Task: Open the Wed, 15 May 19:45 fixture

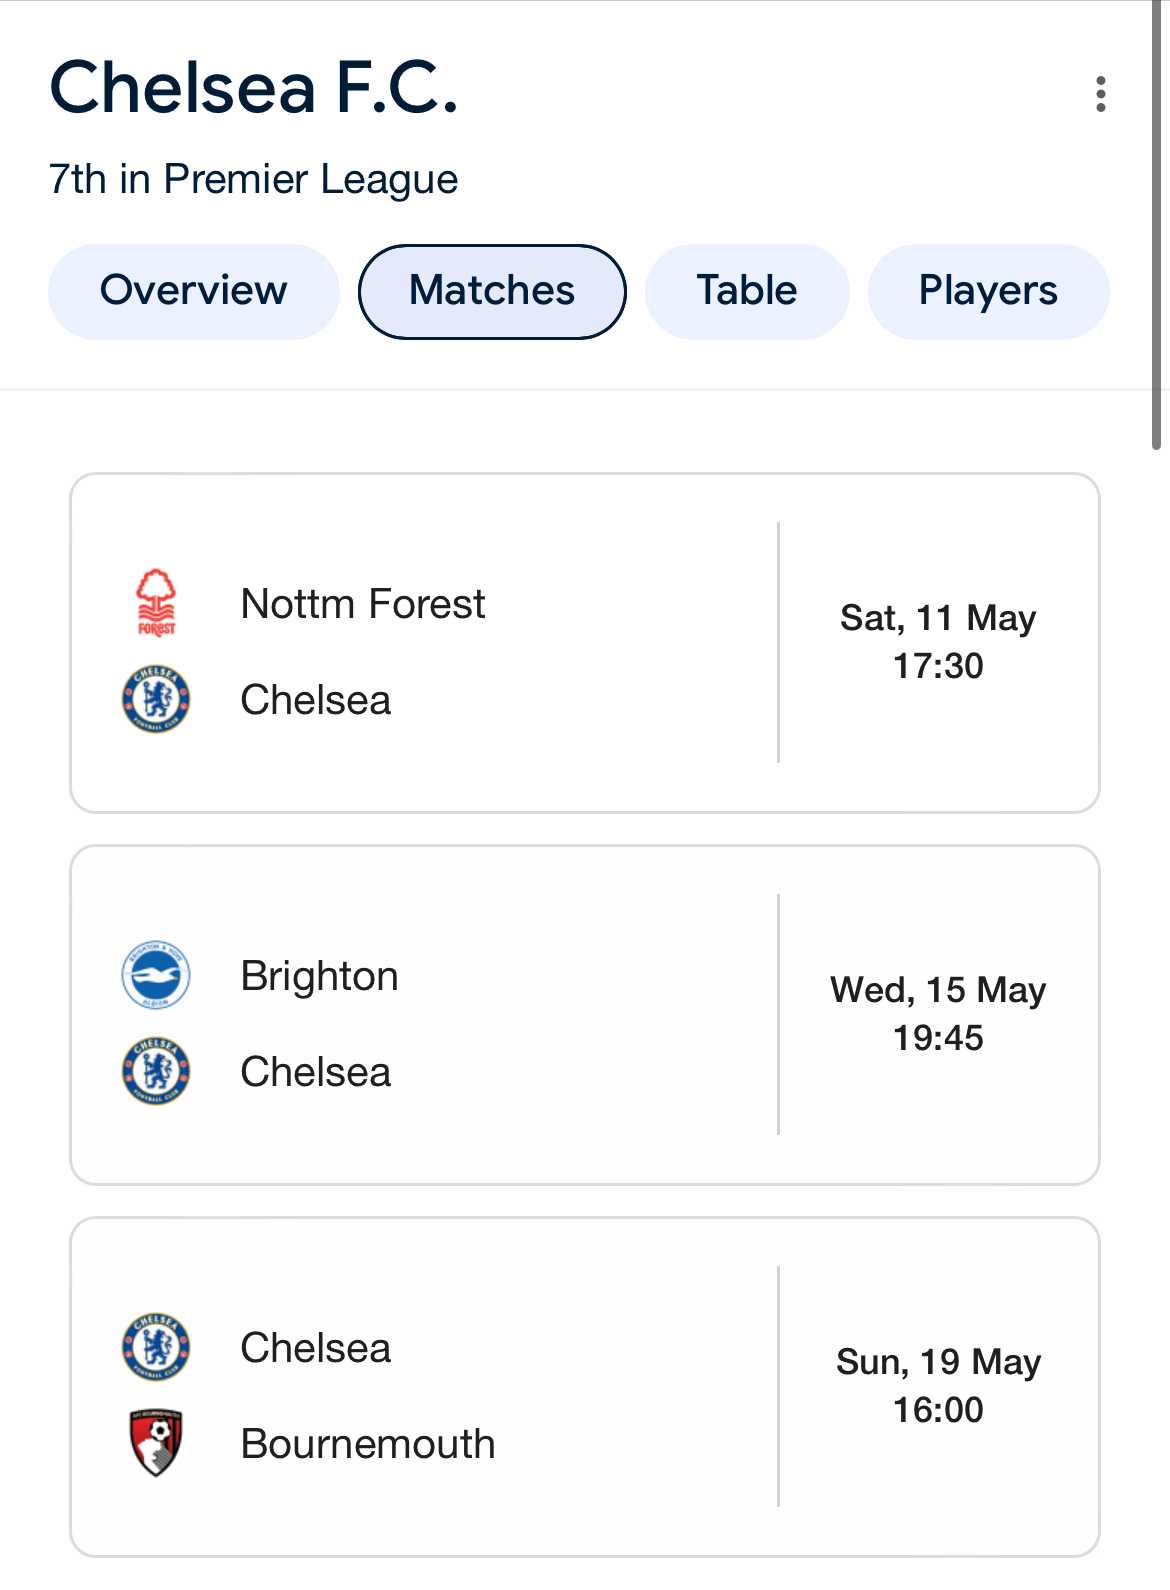Action: (585, 1015)
